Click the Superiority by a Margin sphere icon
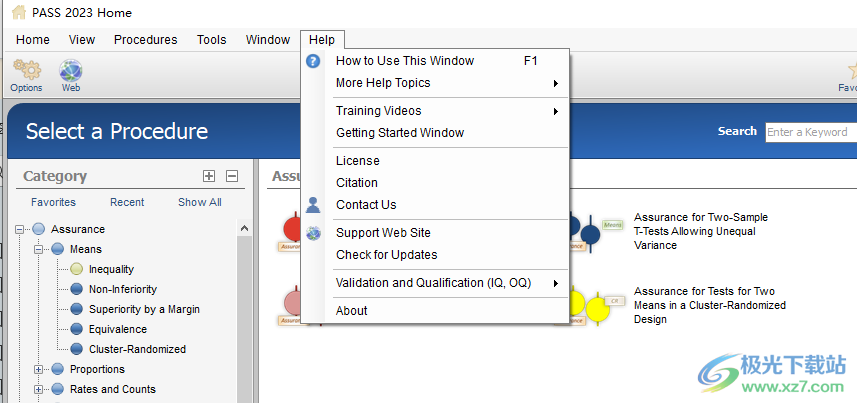This screenshot has height=403, width=857. (77, 309)
